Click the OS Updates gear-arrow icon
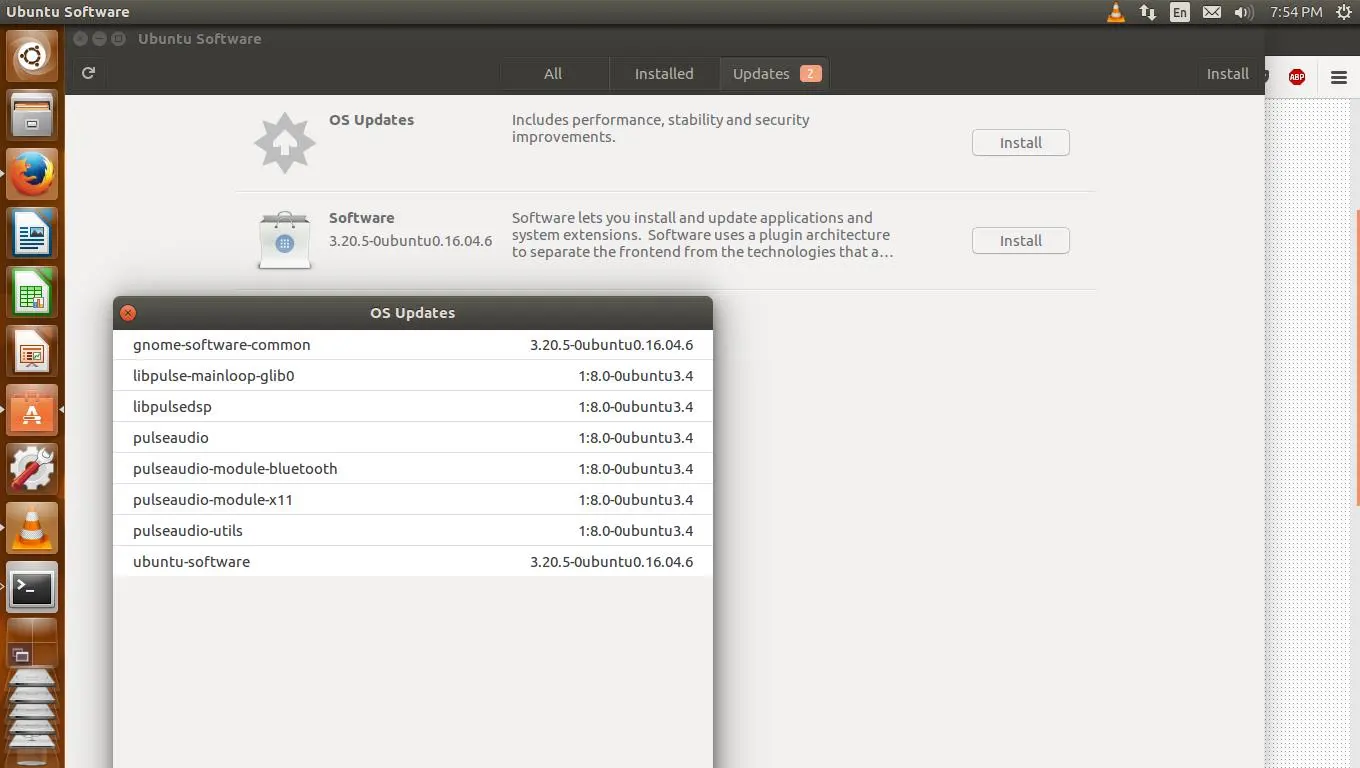 coord(285,143)
